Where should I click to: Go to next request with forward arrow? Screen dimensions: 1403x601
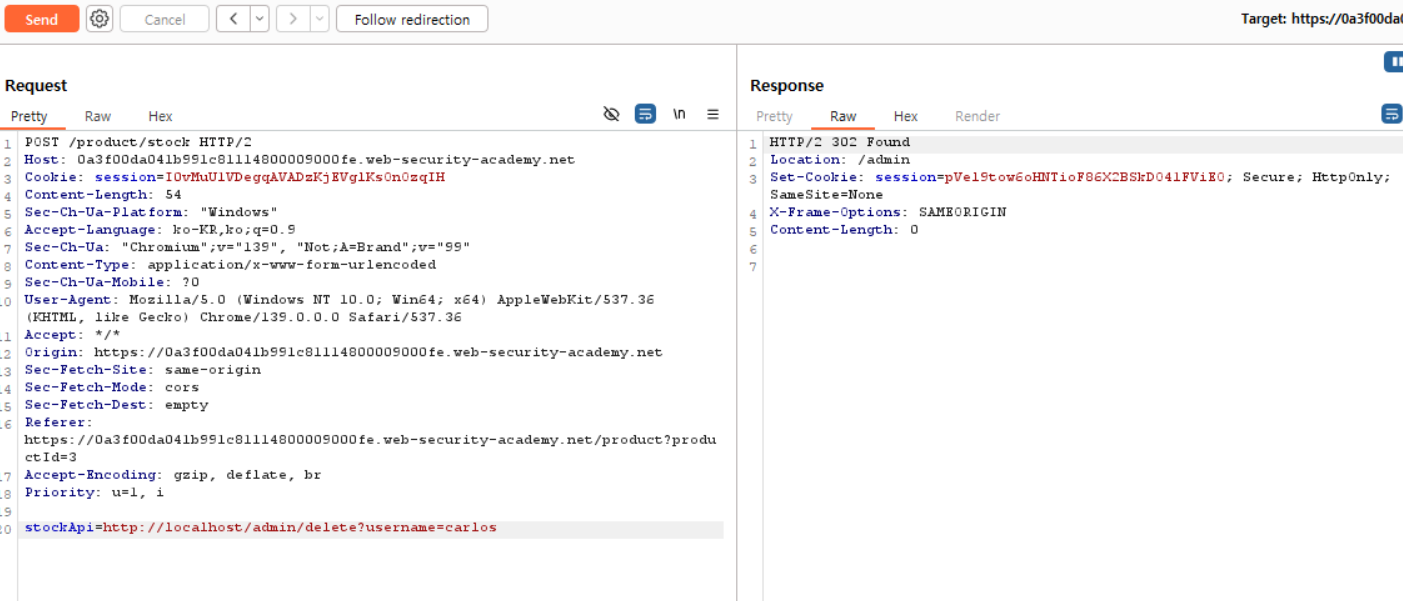[293, 19]
